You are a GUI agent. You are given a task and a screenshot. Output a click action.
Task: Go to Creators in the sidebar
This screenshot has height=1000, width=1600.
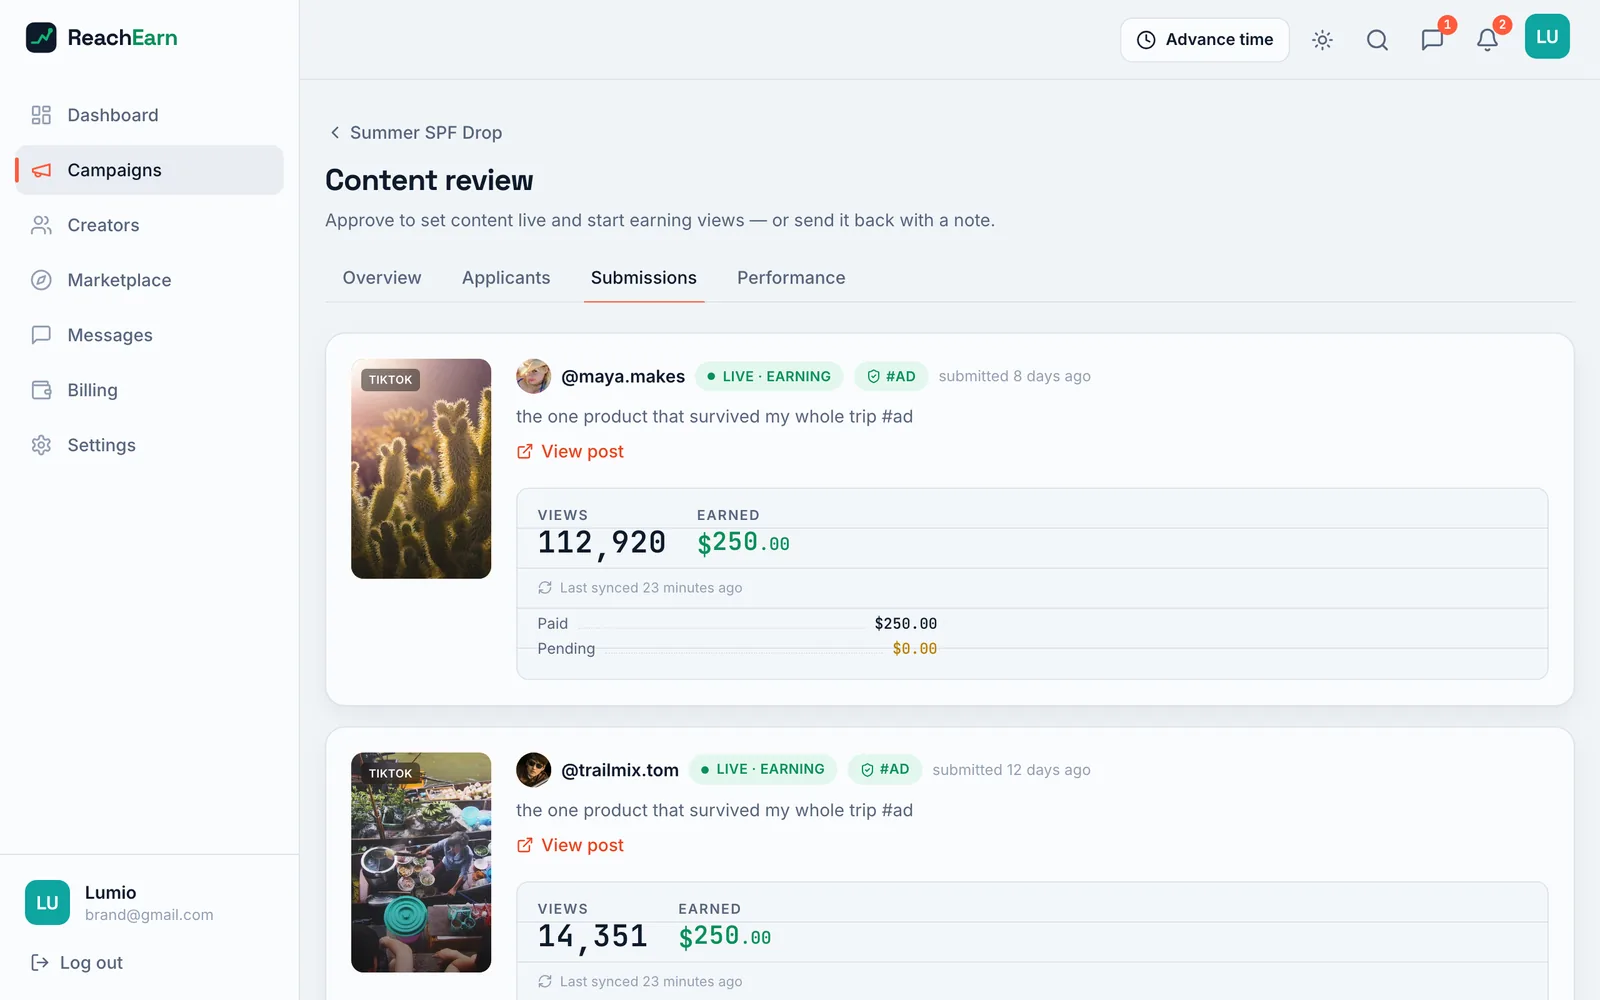pyautogui.click(x=150, y=225)
